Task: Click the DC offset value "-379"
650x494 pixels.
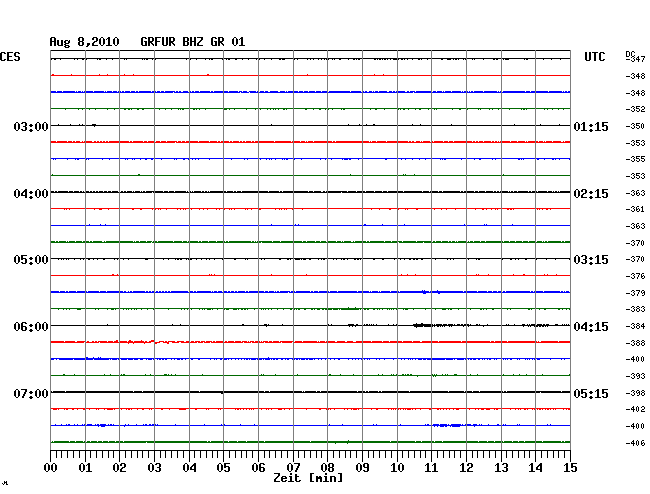Action: click(635, 293)
